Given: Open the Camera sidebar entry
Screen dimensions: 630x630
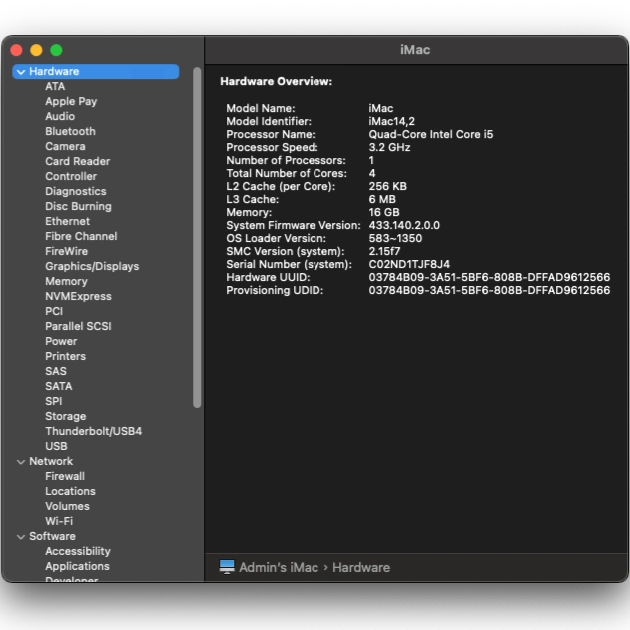Looking at the screenshot, I should pyautogui.click(x=65, y=146).
